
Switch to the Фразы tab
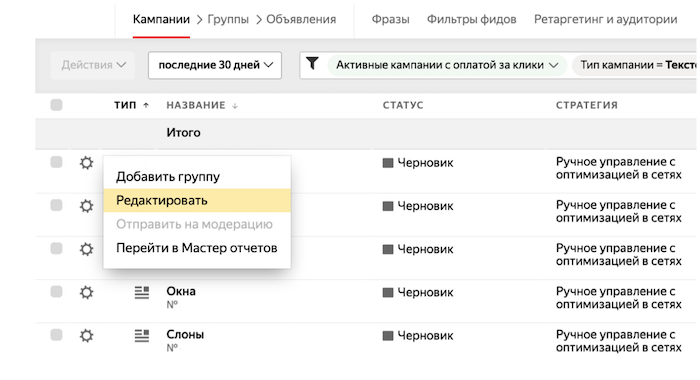391,19
